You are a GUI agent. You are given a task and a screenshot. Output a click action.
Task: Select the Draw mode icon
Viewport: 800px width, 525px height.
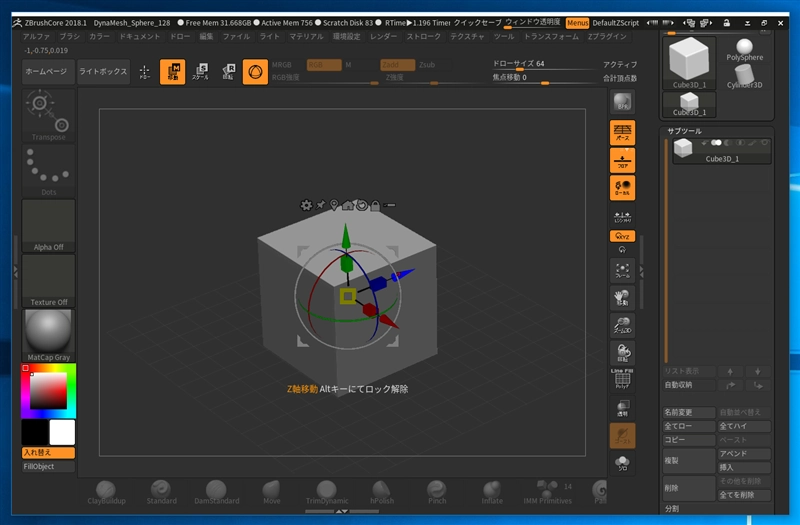tap(144, 72)
